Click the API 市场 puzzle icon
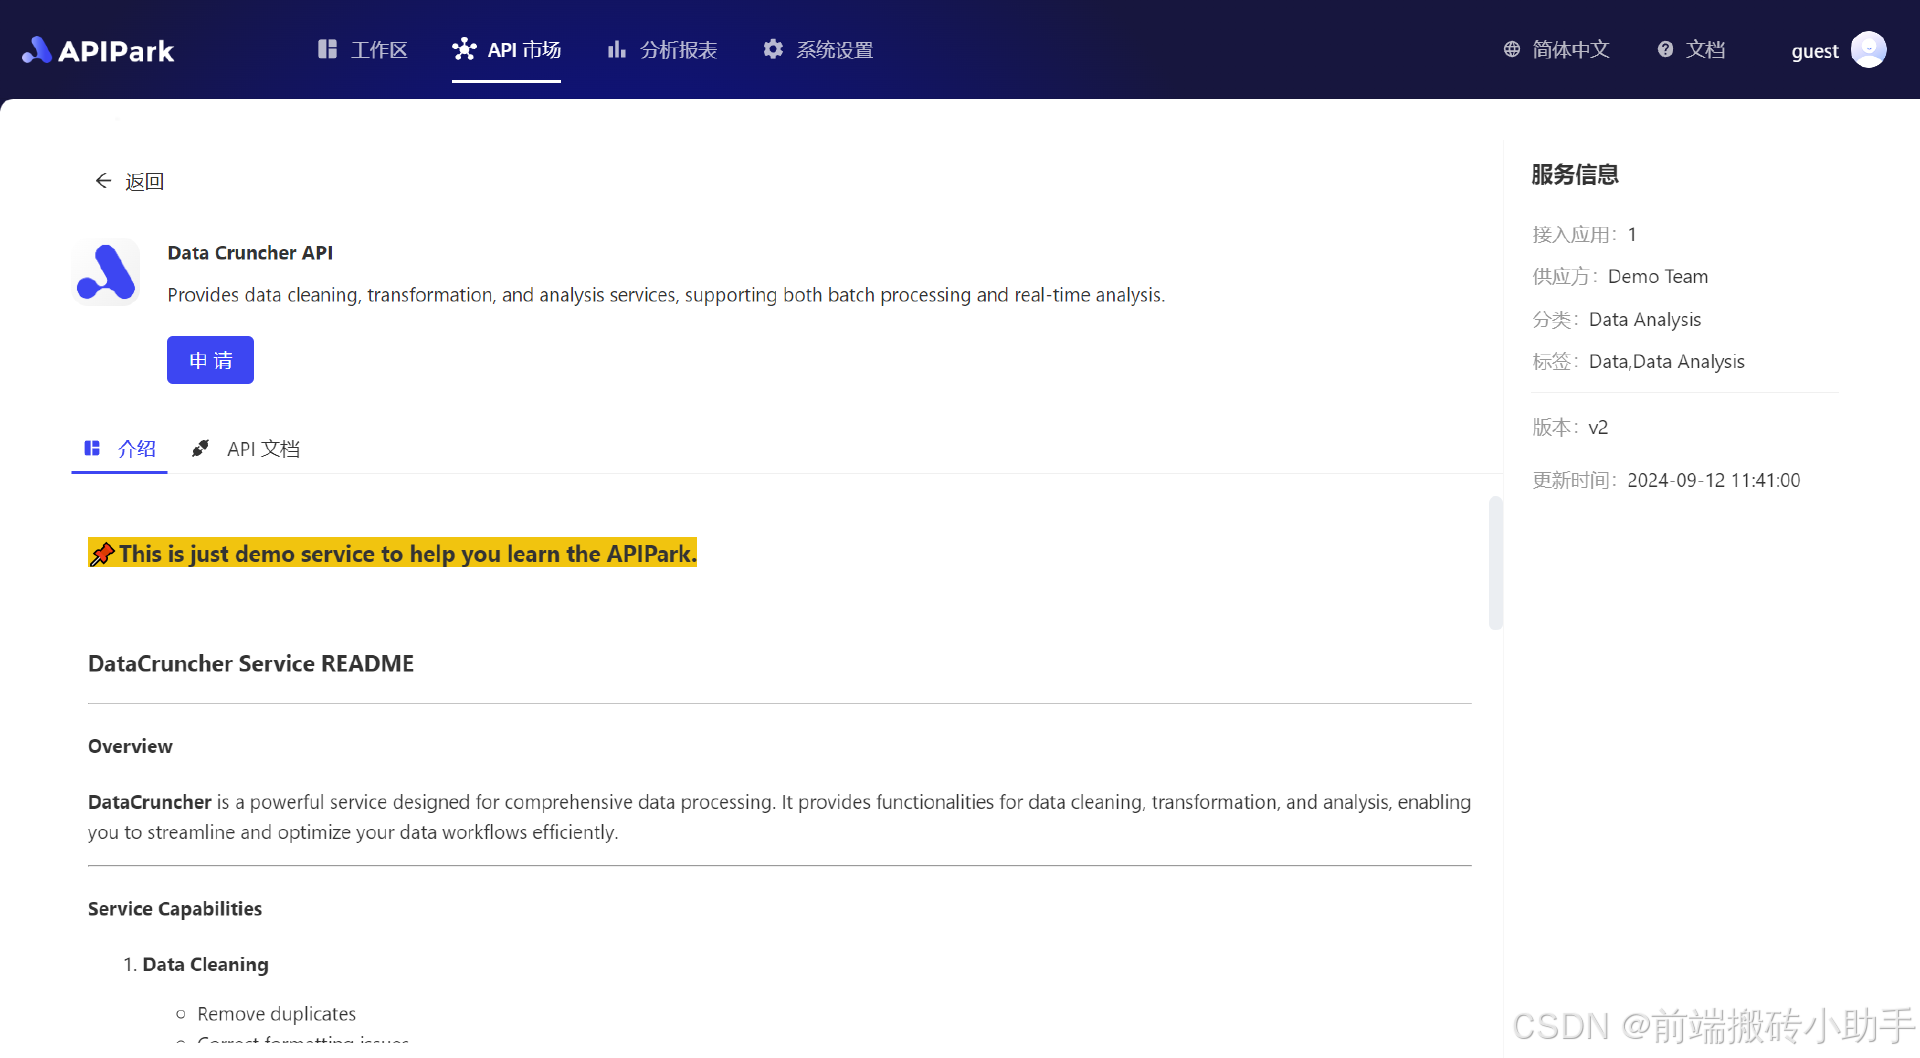Image resolution: width=1920 pixels, height=1058 pixels. coord(465,48)
